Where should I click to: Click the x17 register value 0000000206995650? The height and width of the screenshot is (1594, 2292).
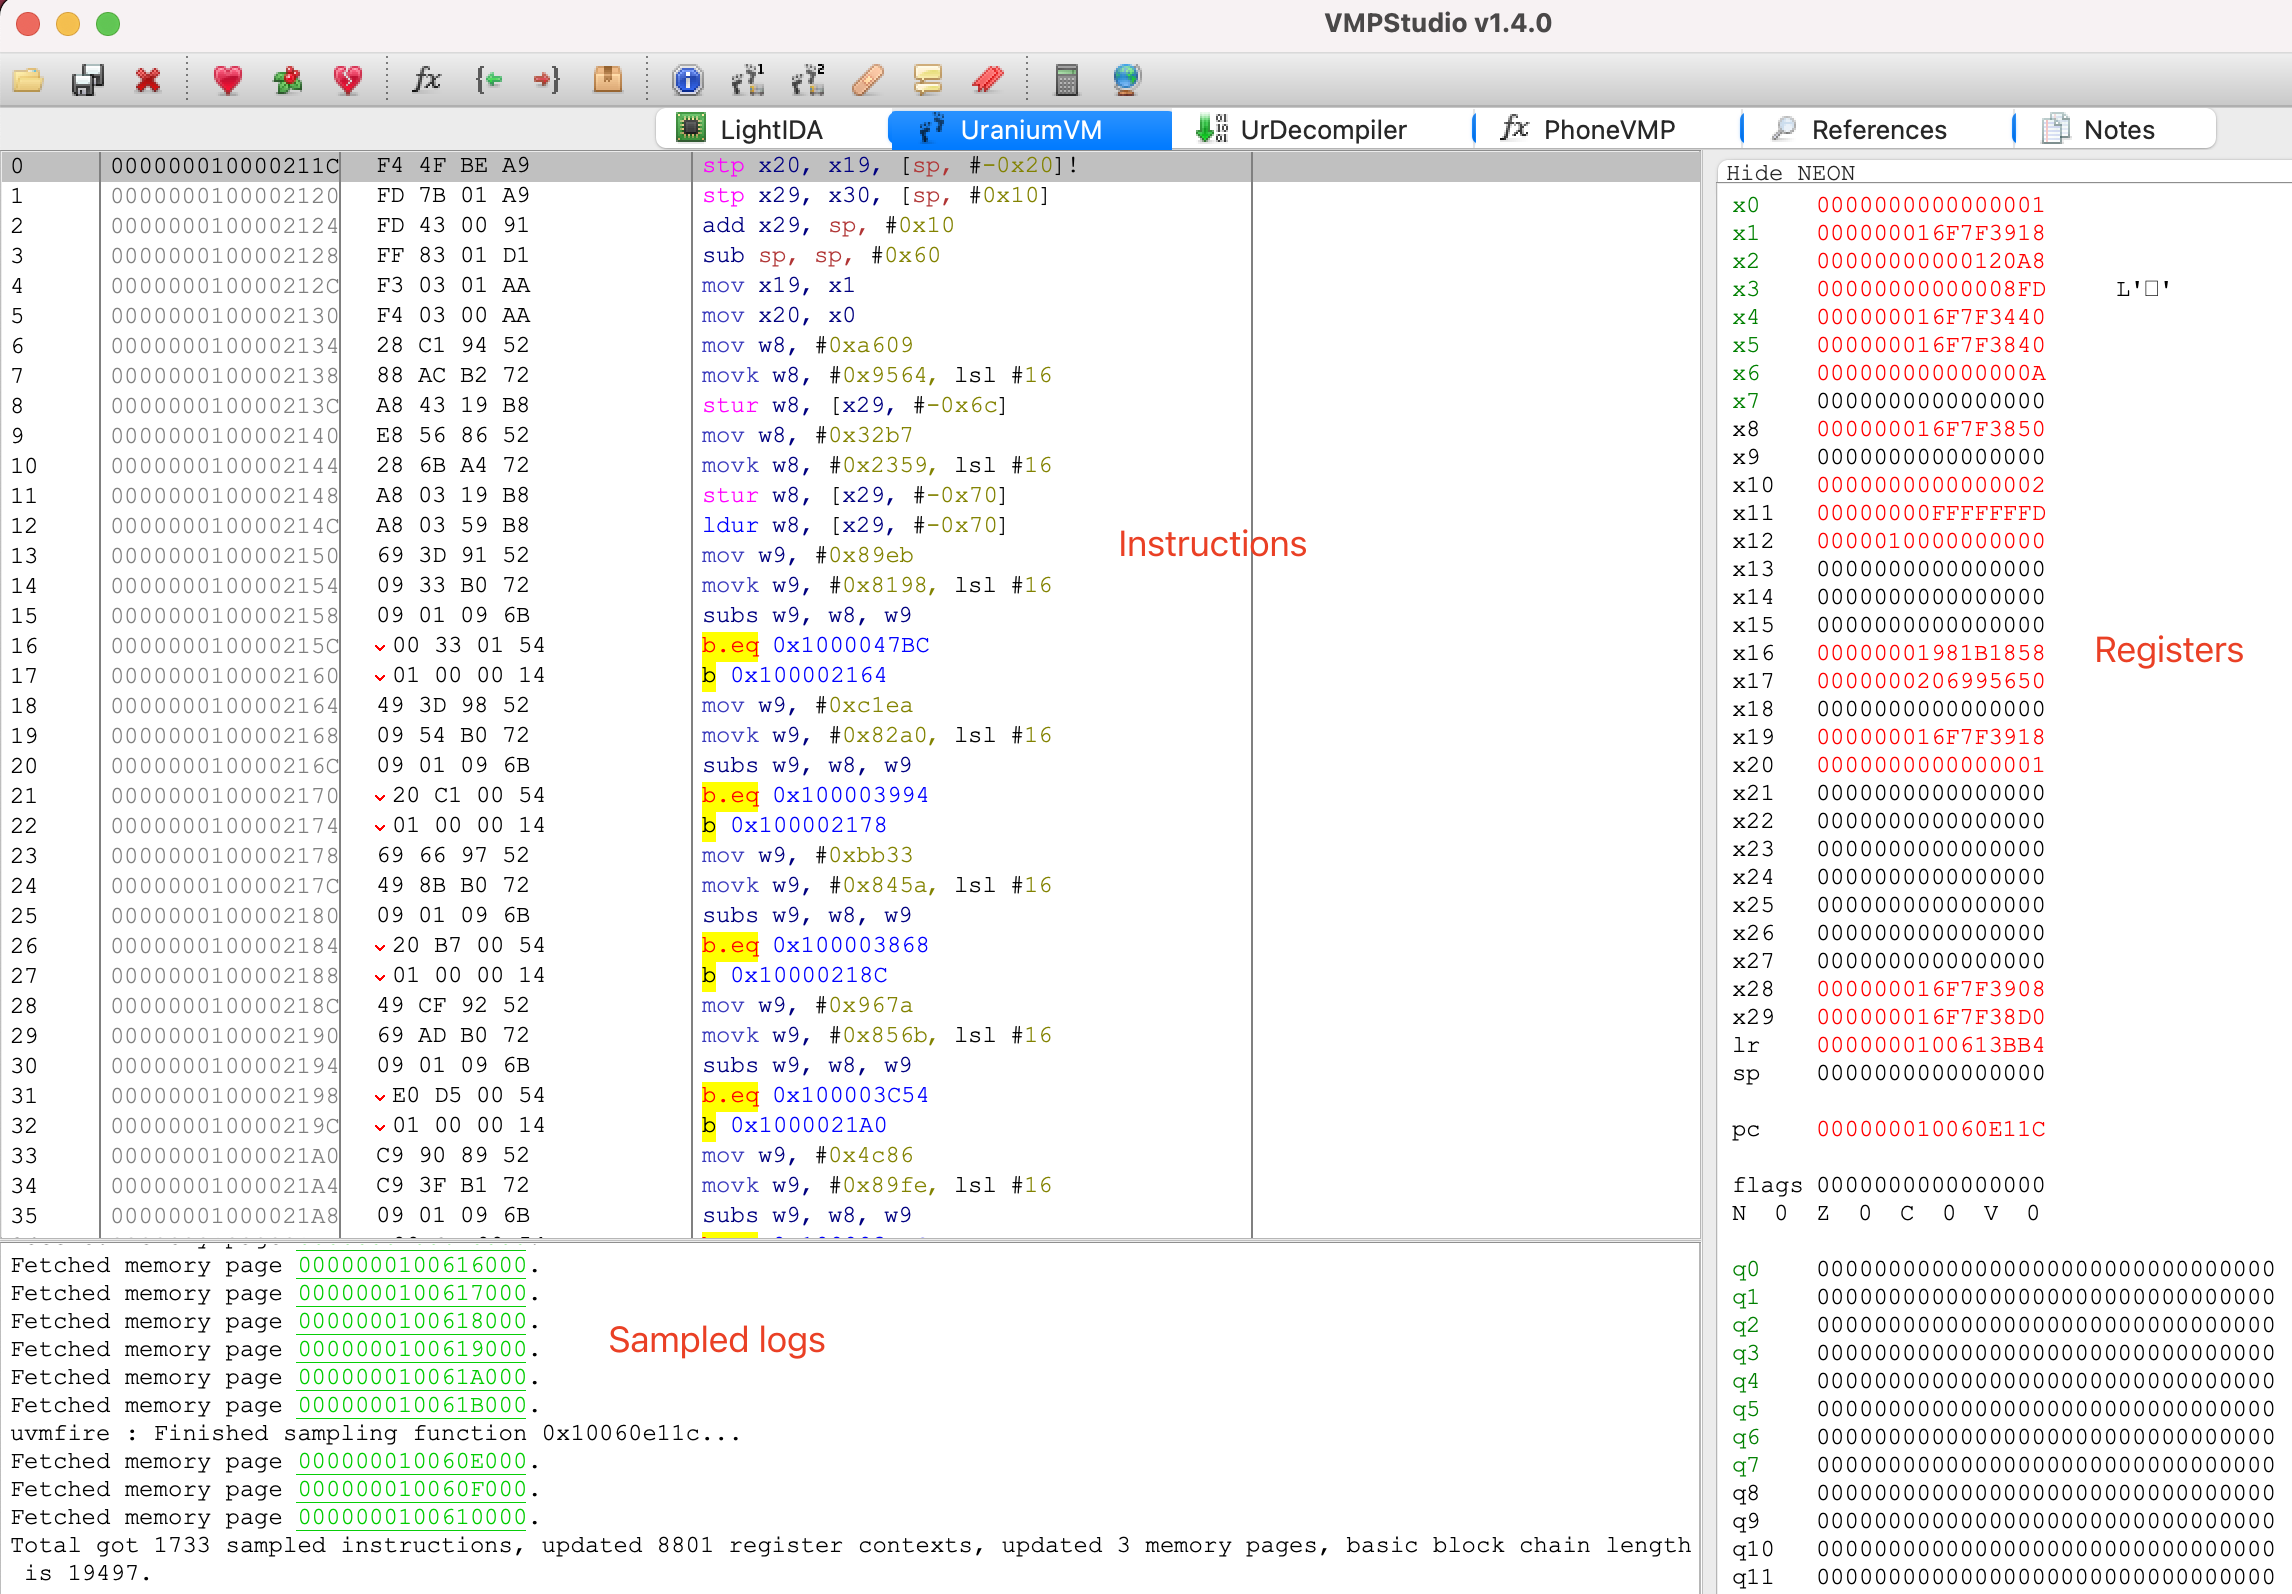(1931, 681)
